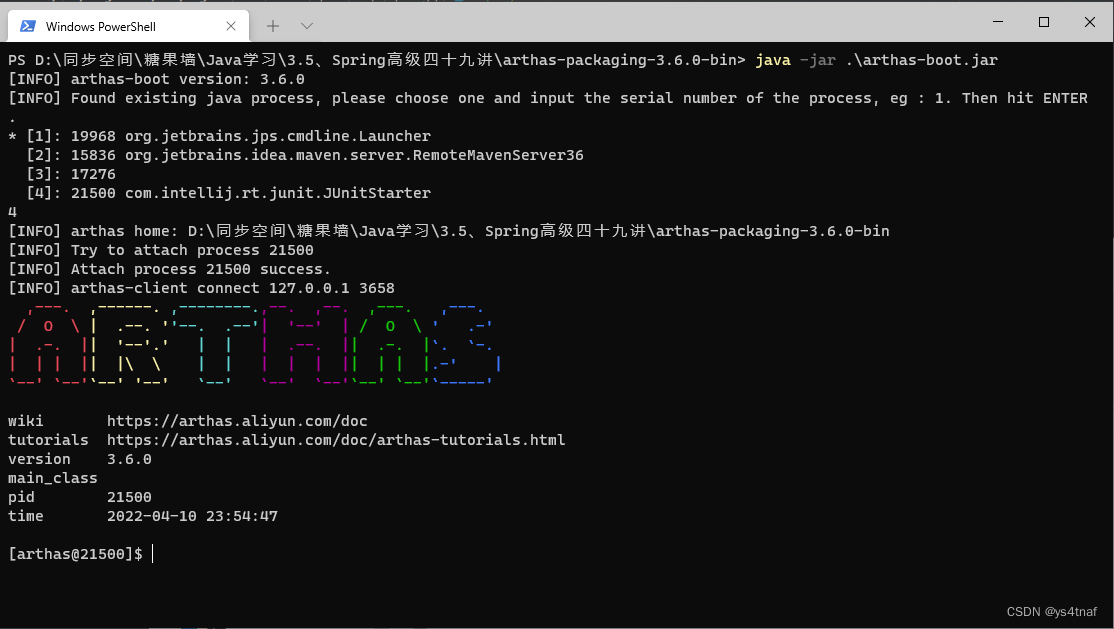Click the PowerShell icon in the tab

point(28,26)
